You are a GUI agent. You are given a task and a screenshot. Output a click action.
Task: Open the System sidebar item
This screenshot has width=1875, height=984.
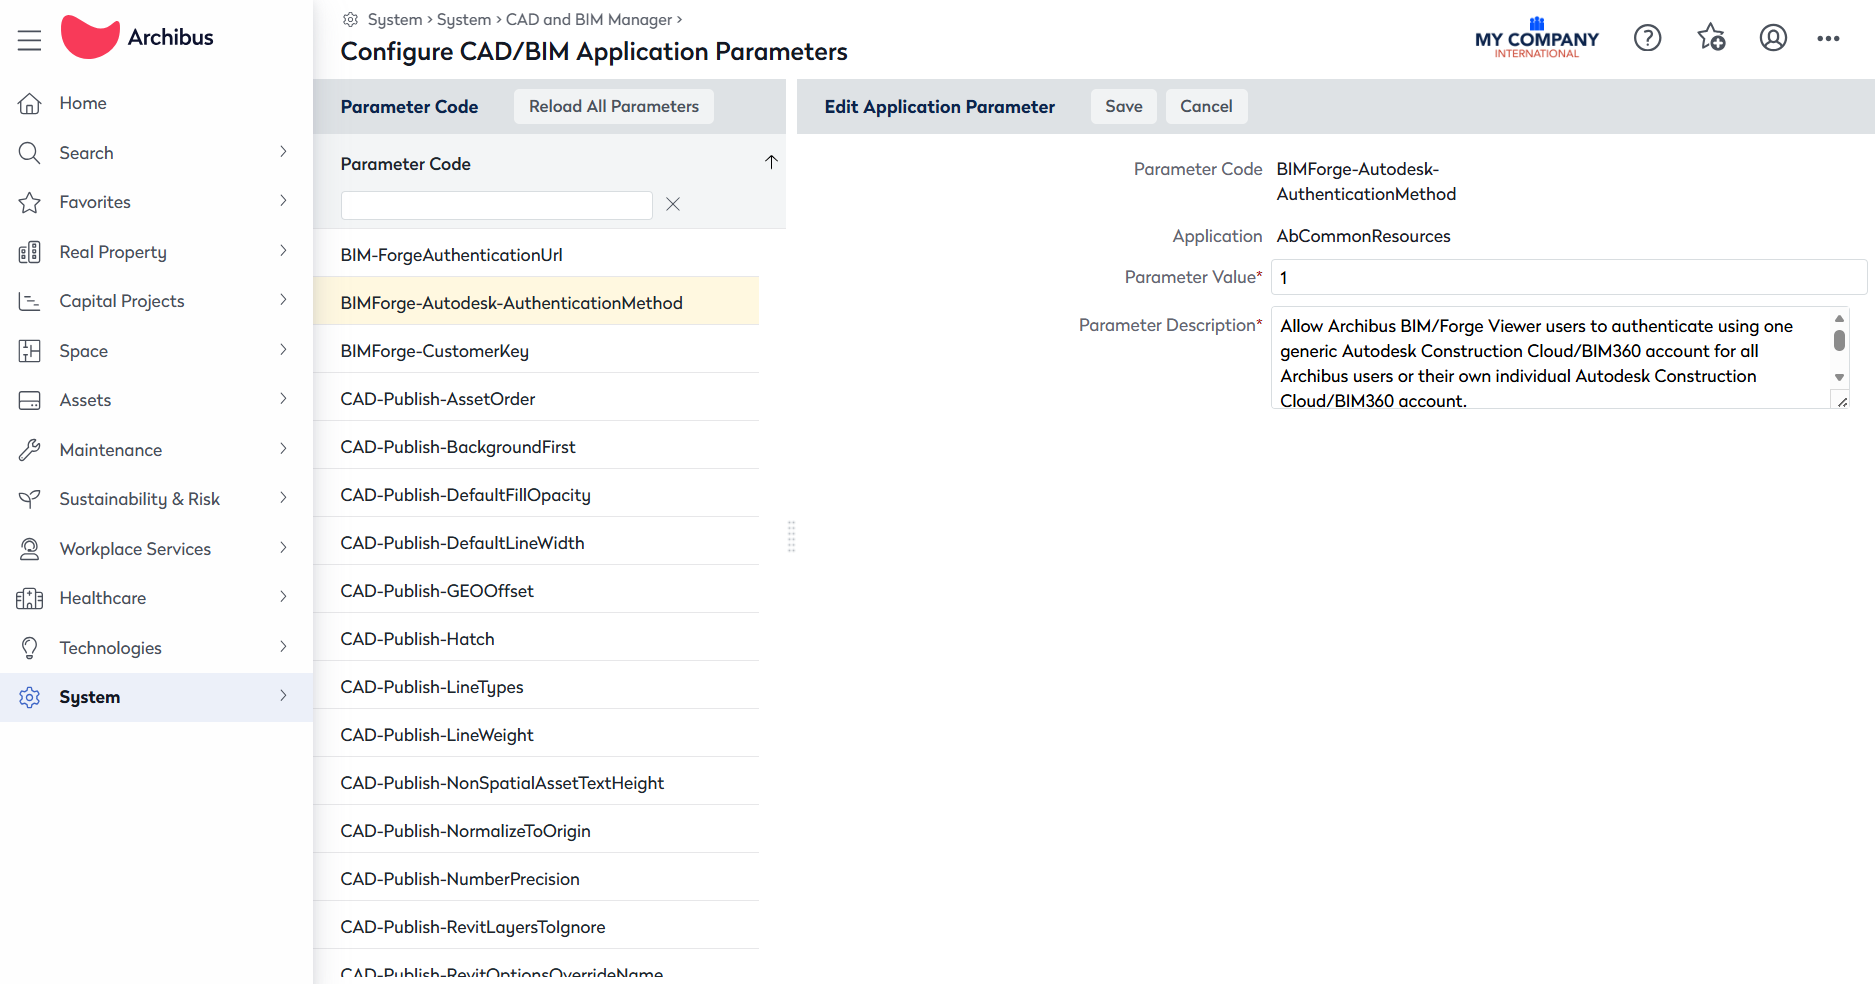point(90,697)
